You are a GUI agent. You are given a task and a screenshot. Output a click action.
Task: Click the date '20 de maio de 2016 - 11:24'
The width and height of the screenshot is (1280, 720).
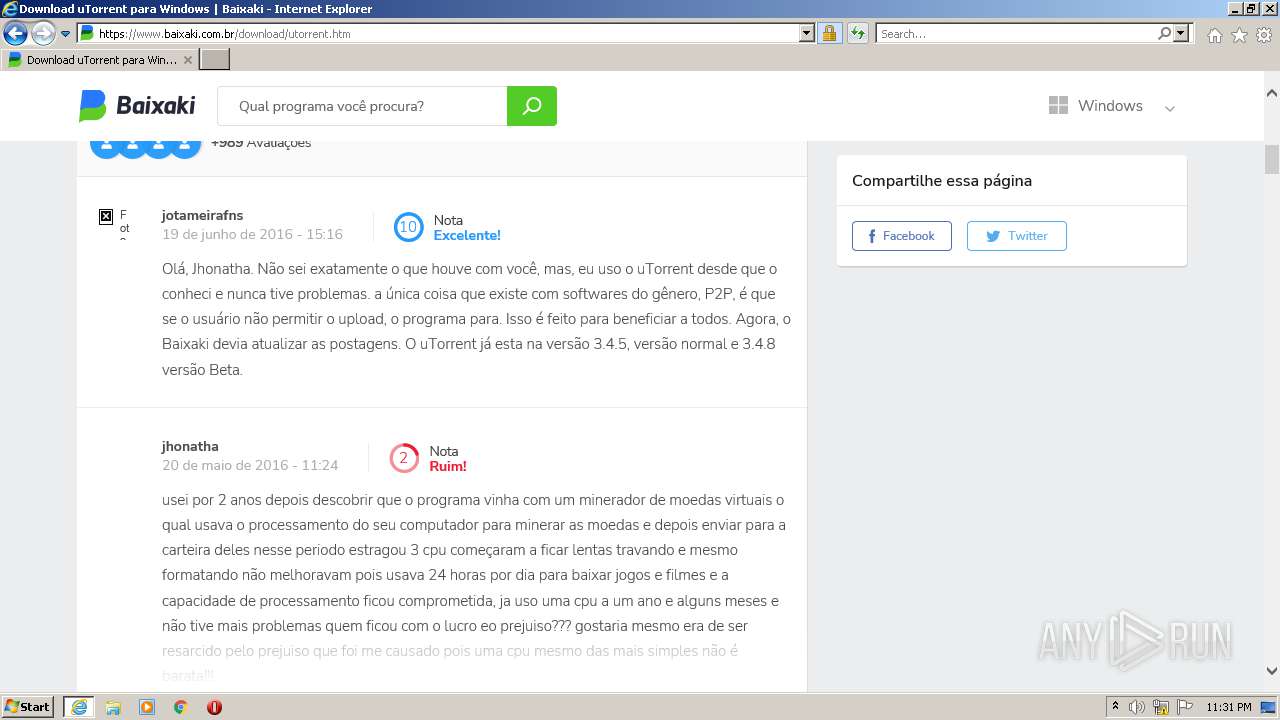coord(250,465)
